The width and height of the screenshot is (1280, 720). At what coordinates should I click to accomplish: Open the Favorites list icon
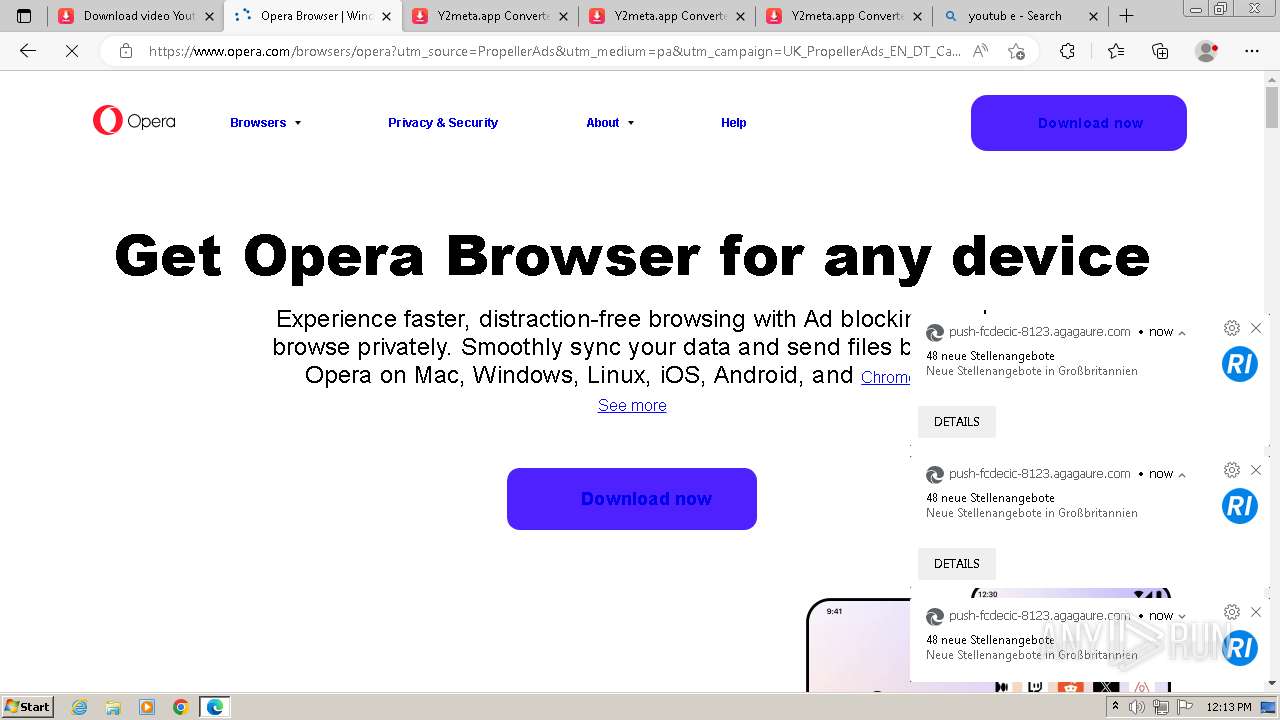(x=1116, y=51)
